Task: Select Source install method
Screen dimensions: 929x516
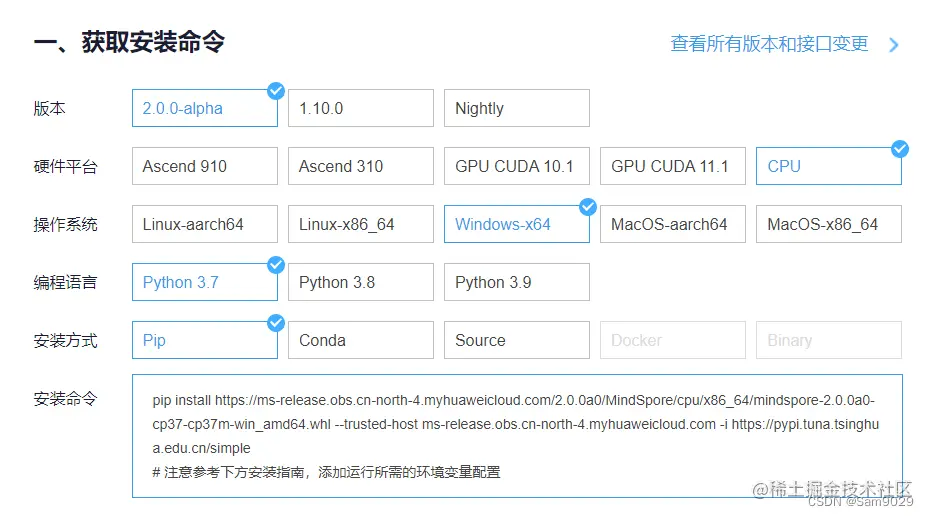Action: (516, 340)
